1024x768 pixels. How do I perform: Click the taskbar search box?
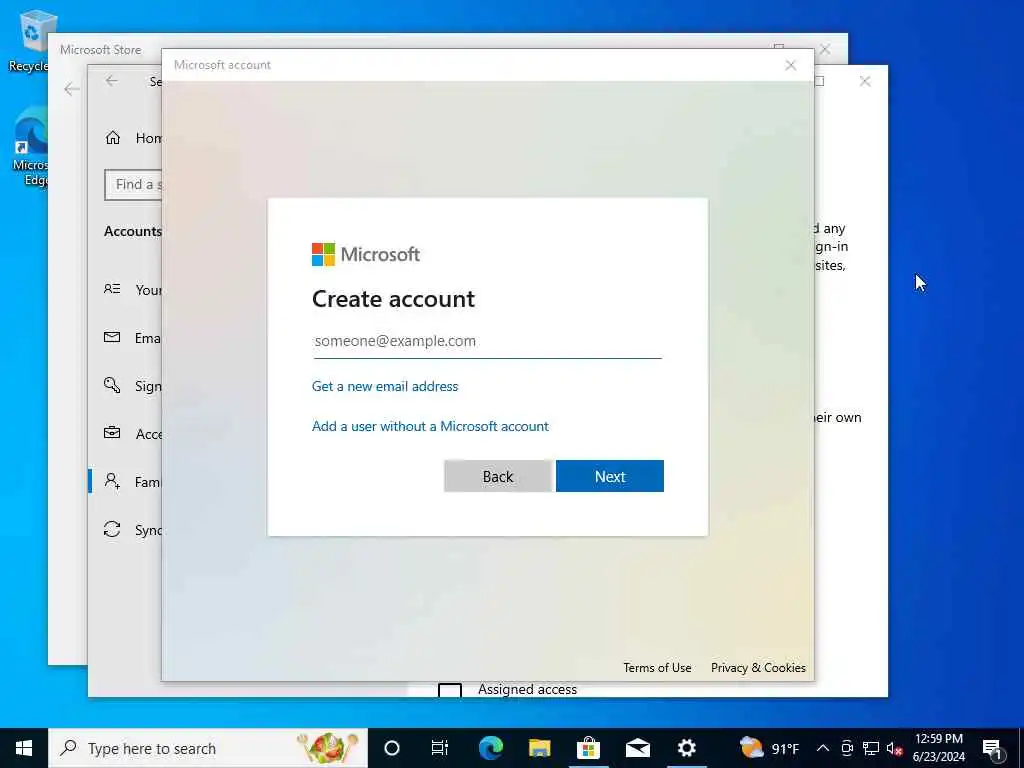pos(208,748)
